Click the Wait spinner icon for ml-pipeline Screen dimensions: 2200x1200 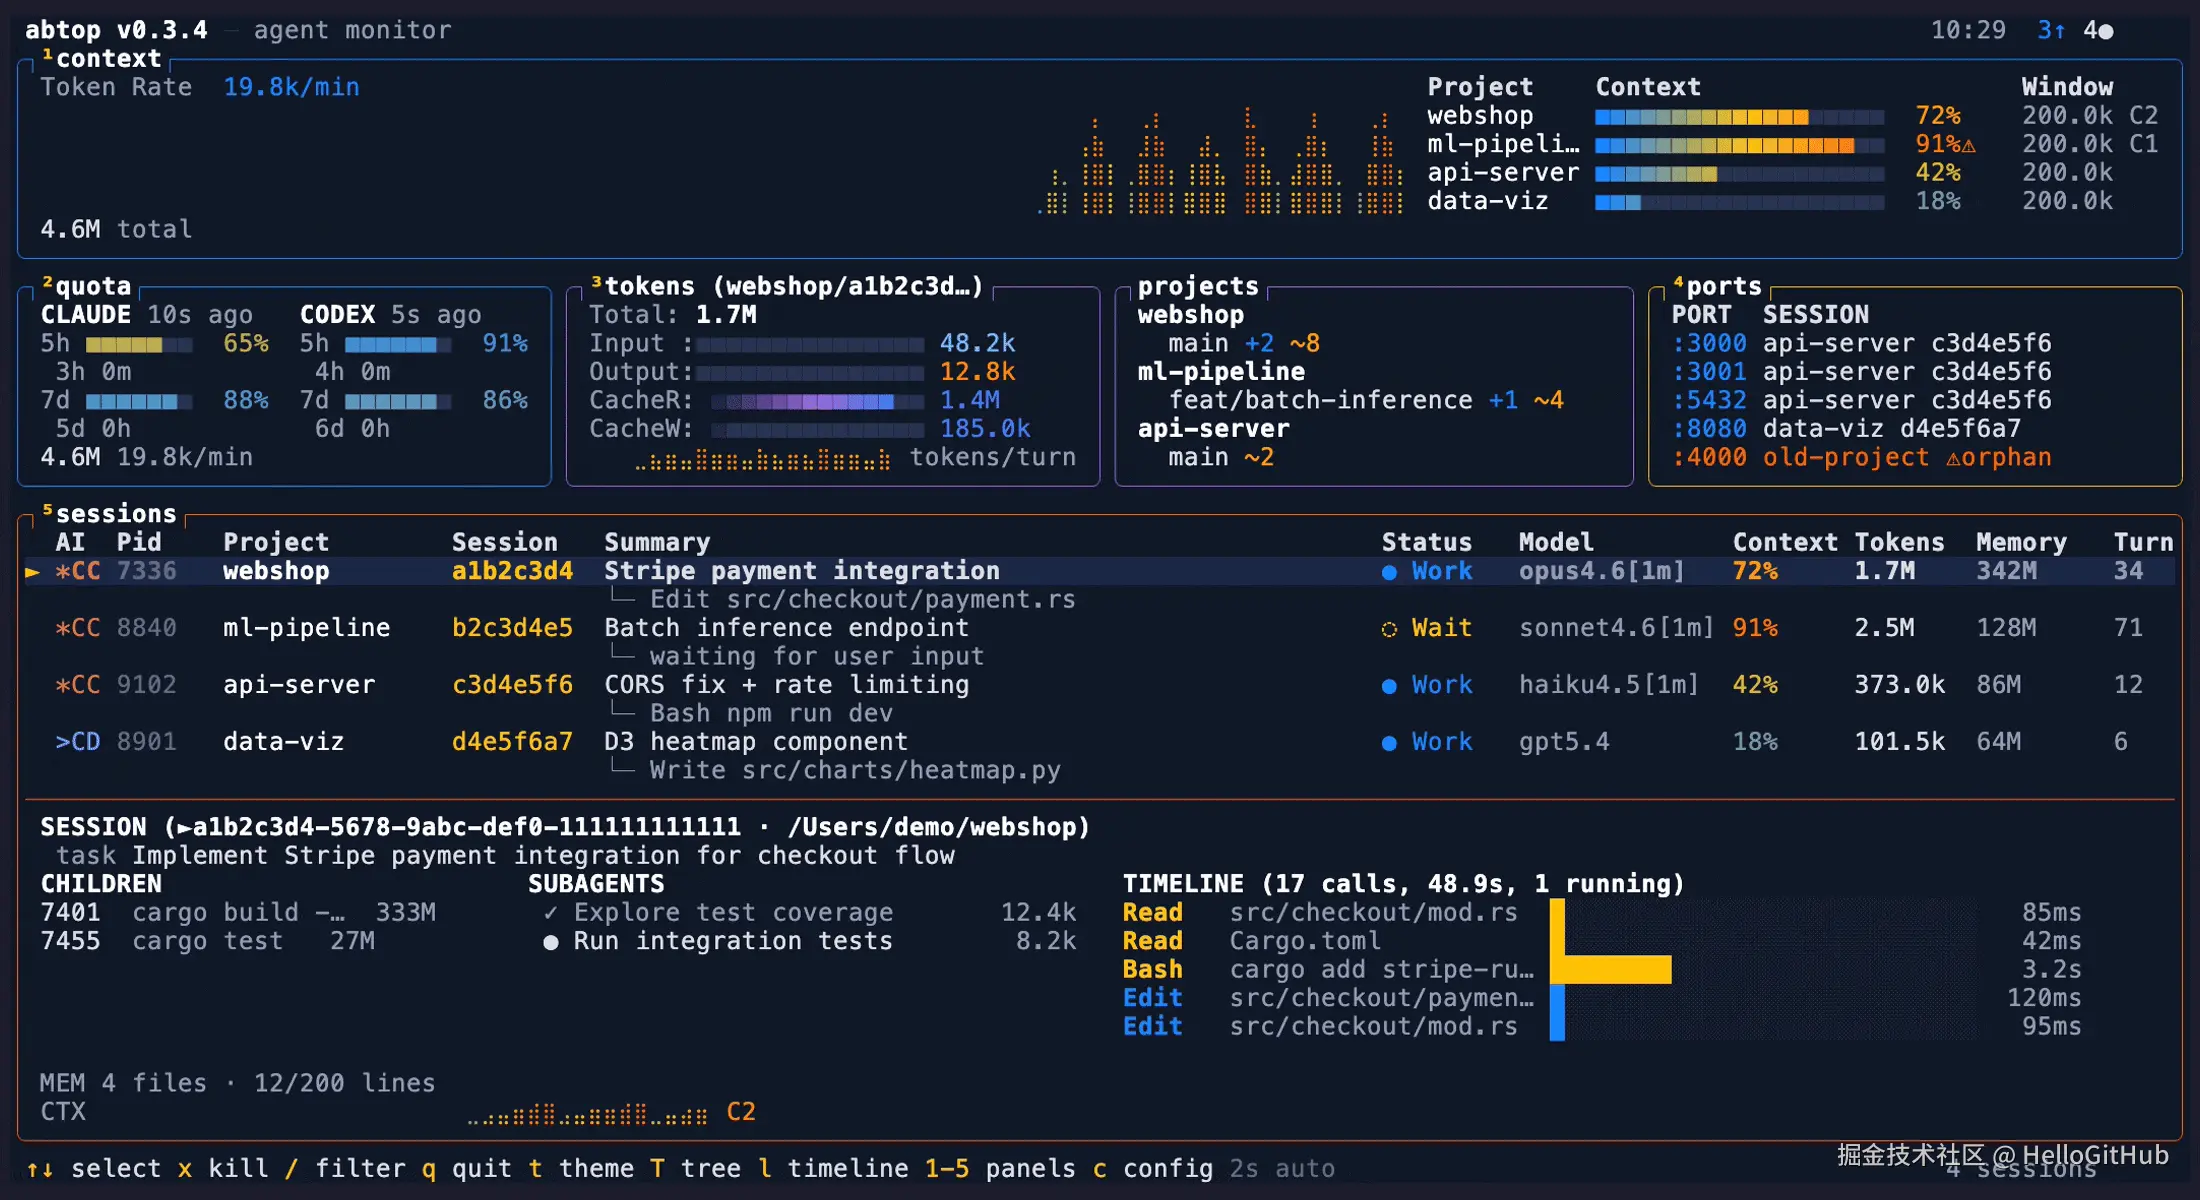[1389, 629]
